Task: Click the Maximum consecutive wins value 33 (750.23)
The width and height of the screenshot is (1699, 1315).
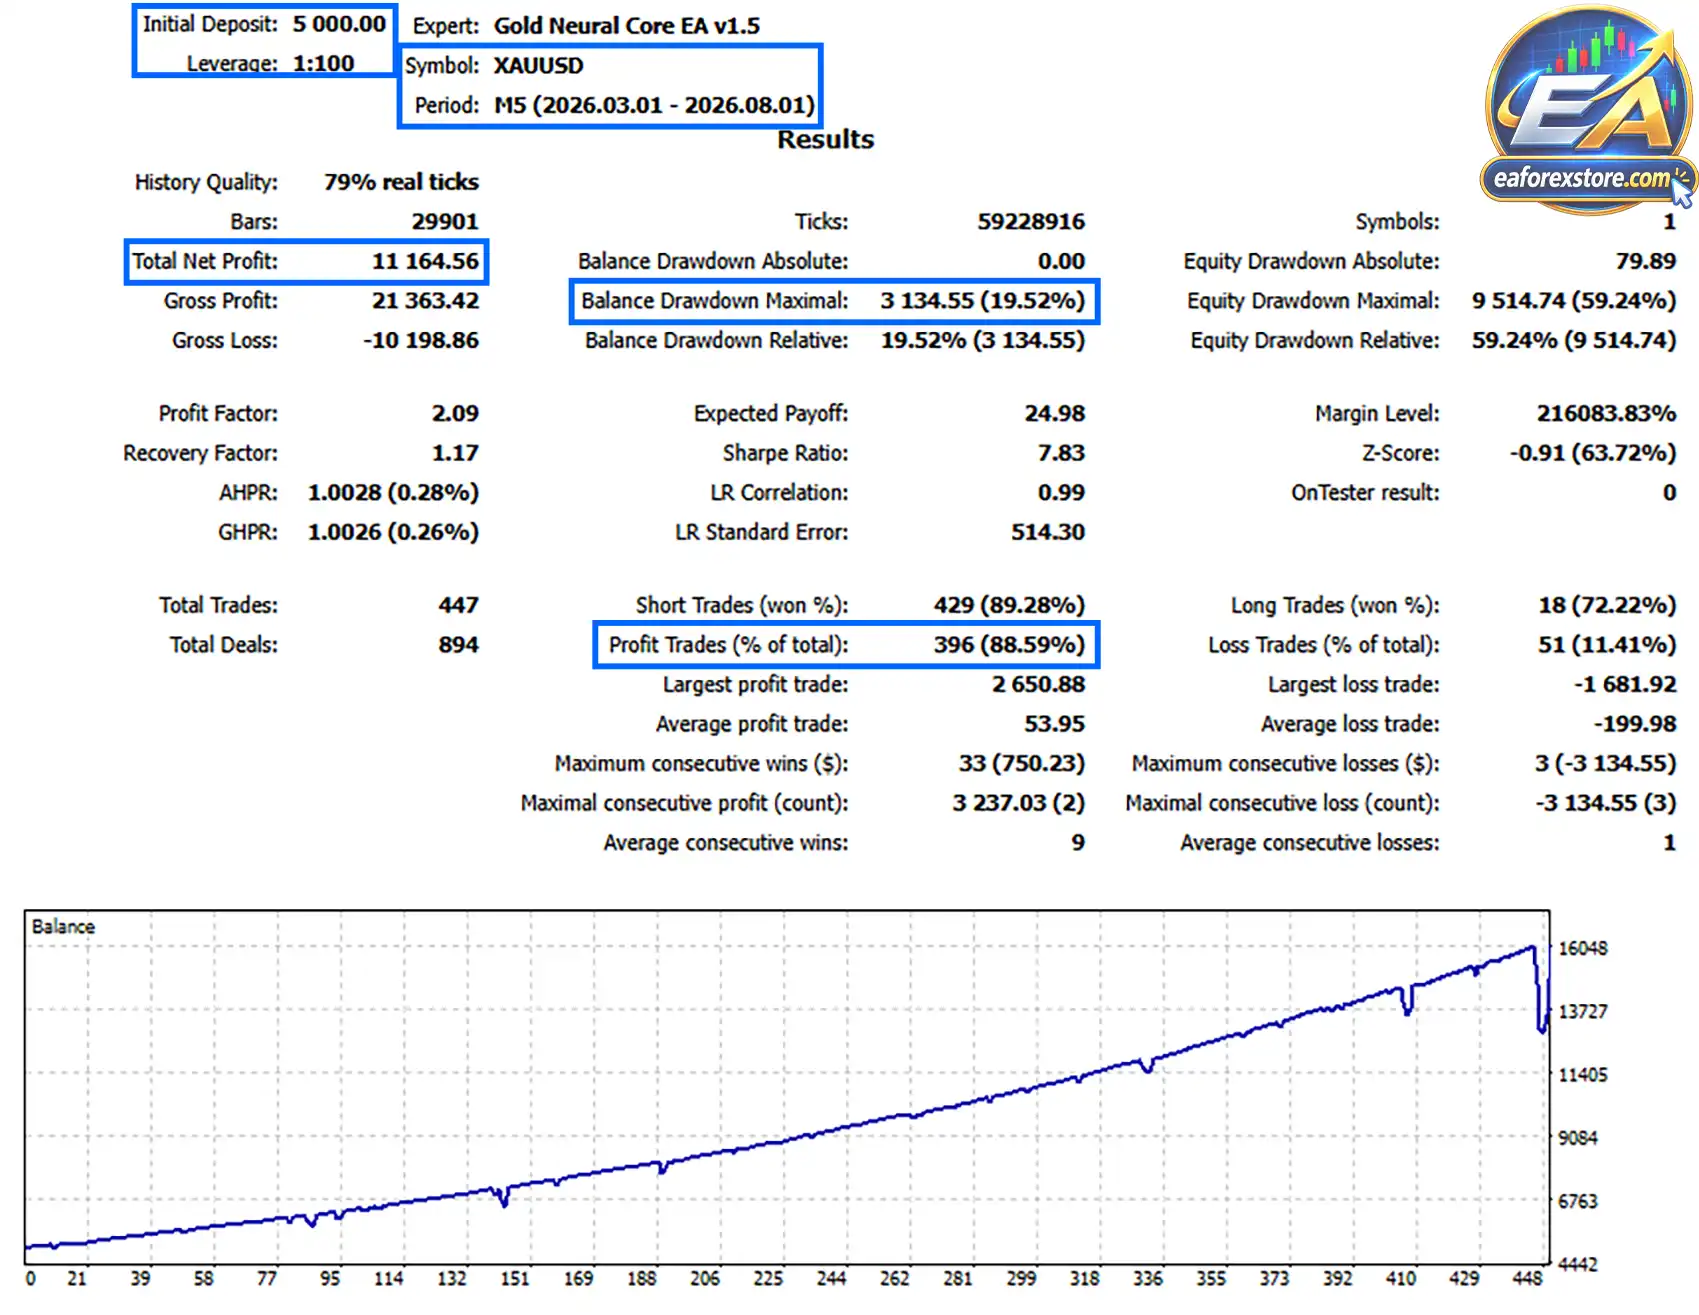Action: point(1022,763)
